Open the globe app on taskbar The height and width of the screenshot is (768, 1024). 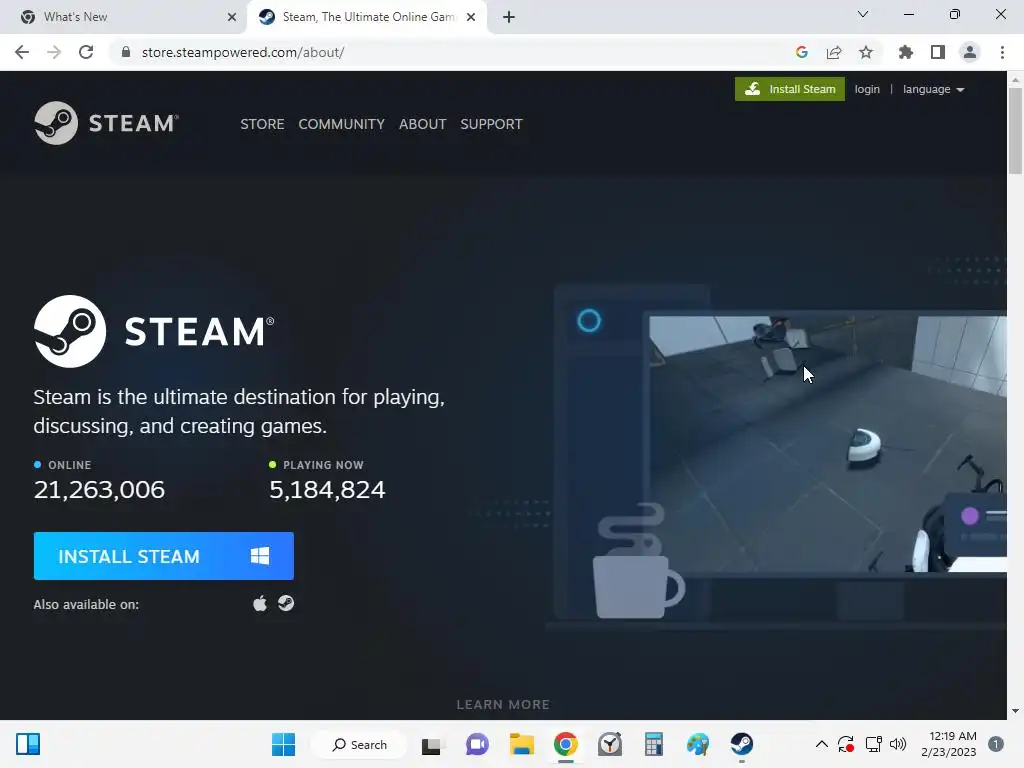(697, 744)
